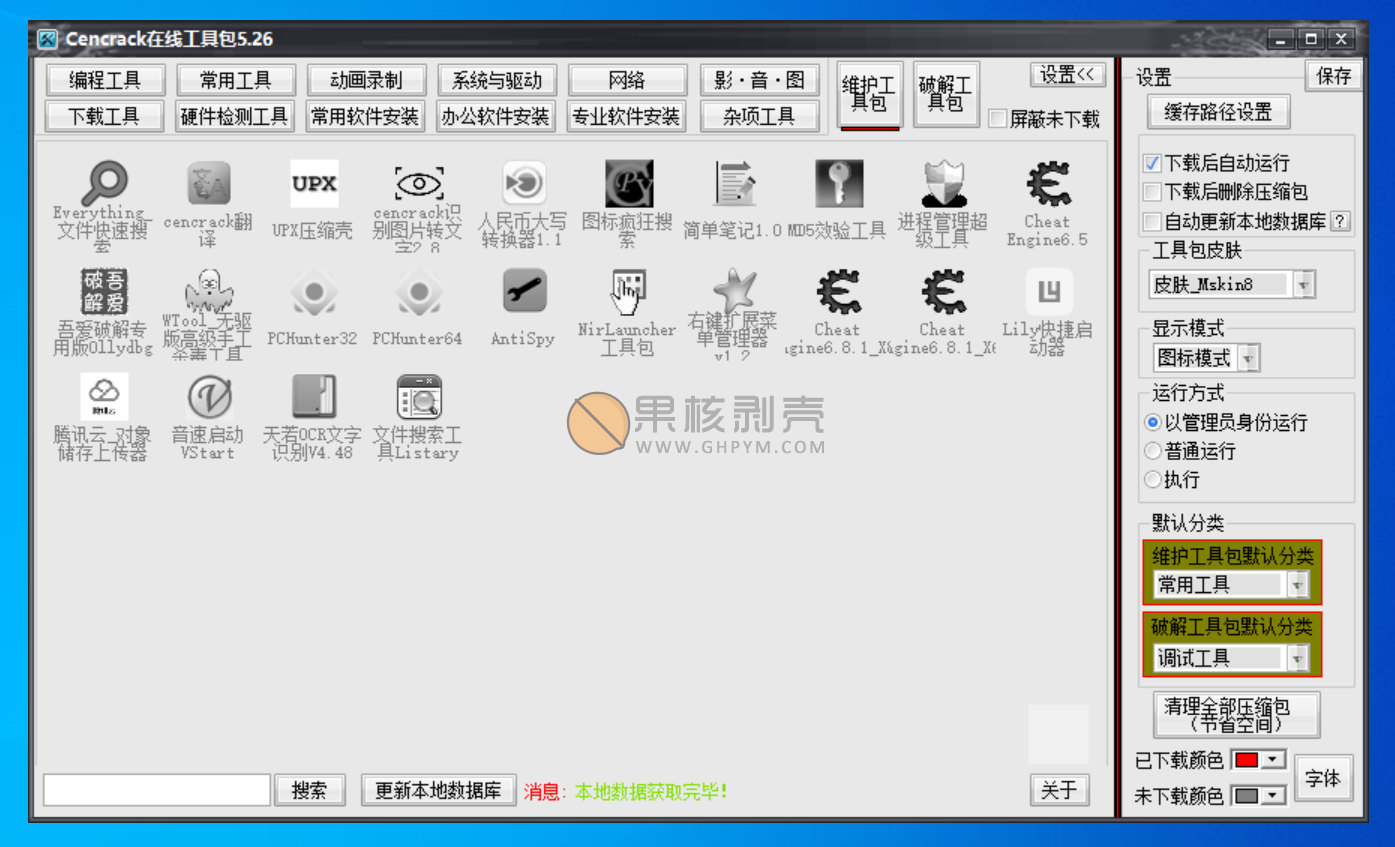Open 已下载颜色 color dropdown arrow
The height and width of the screenshot is (847, 1395).
coord(1272,760)
